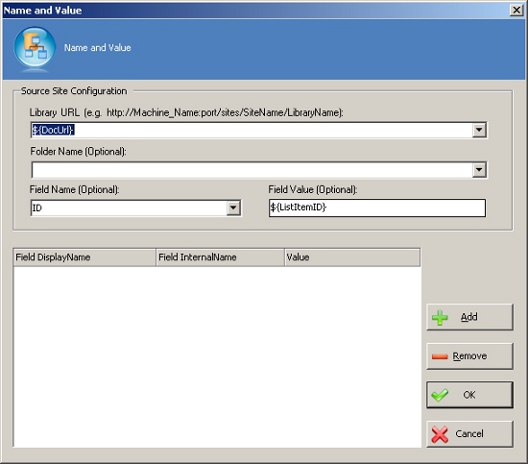Click empty area of the field list
Screen dimensions: 528x464
click(217, 357)
